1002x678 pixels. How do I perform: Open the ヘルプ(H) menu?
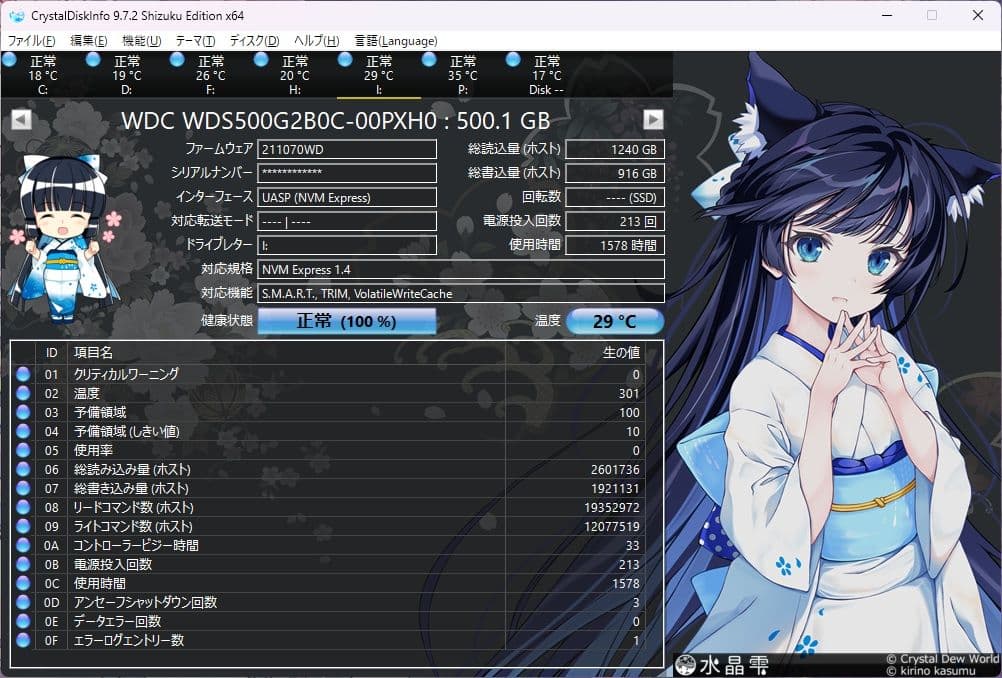pyautogui.click(x=316, y=41)
